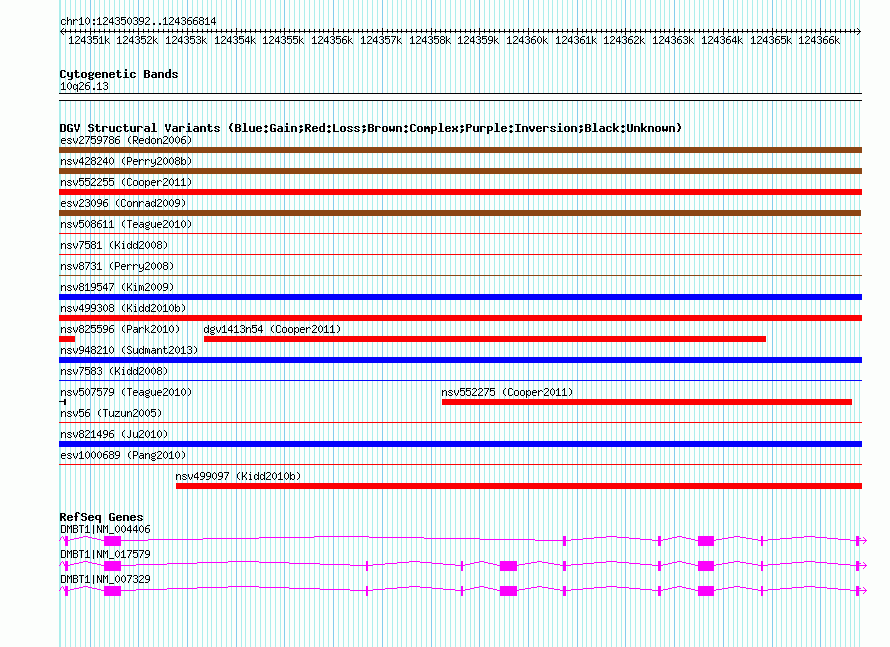
Task: Open variant nsv508611 (Teague2010) label
Action: [126, 224]
